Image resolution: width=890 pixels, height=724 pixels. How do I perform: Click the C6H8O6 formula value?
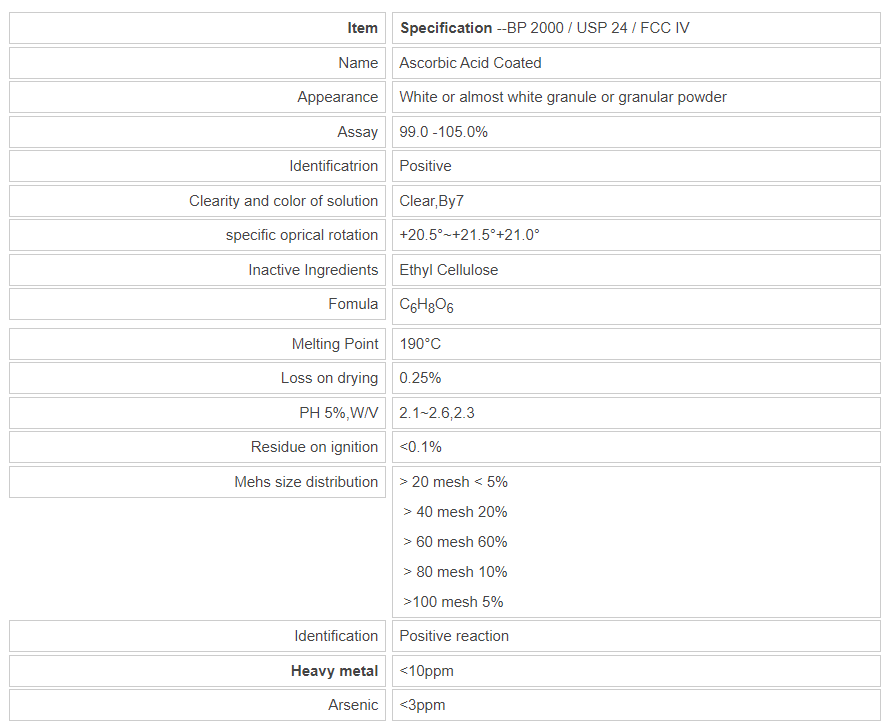click(x=426, y=306)
